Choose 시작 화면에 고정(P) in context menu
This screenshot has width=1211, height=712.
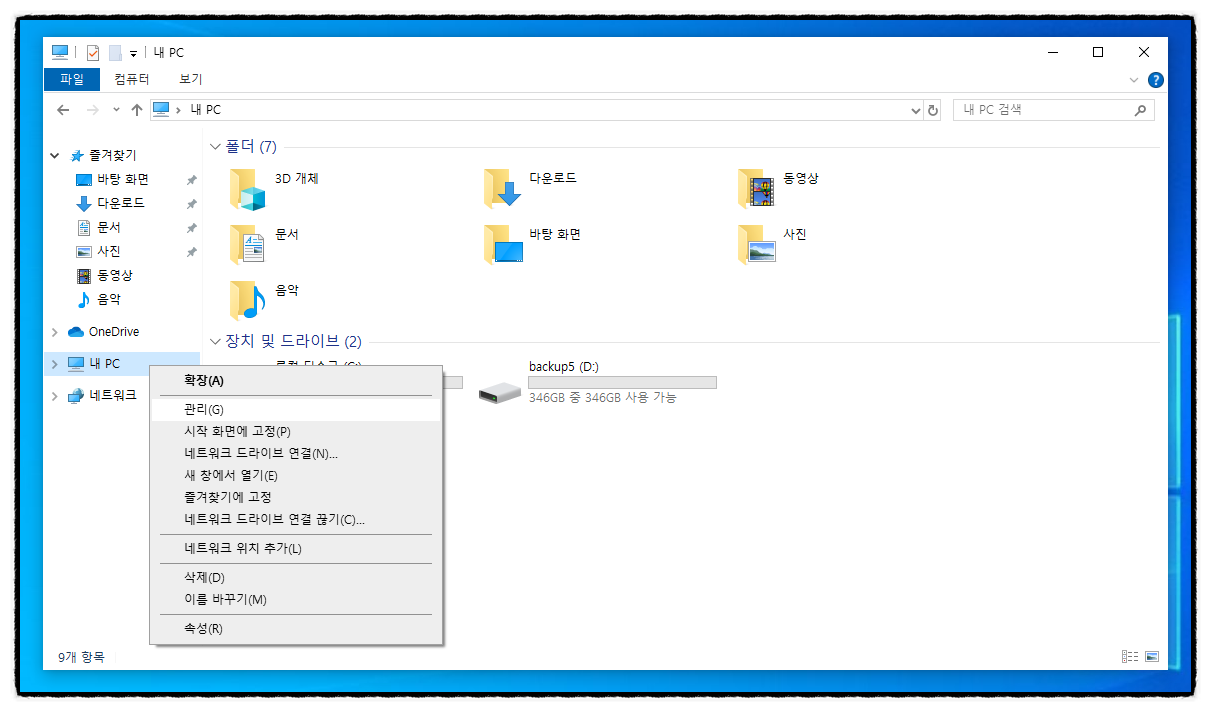[296, 431]
